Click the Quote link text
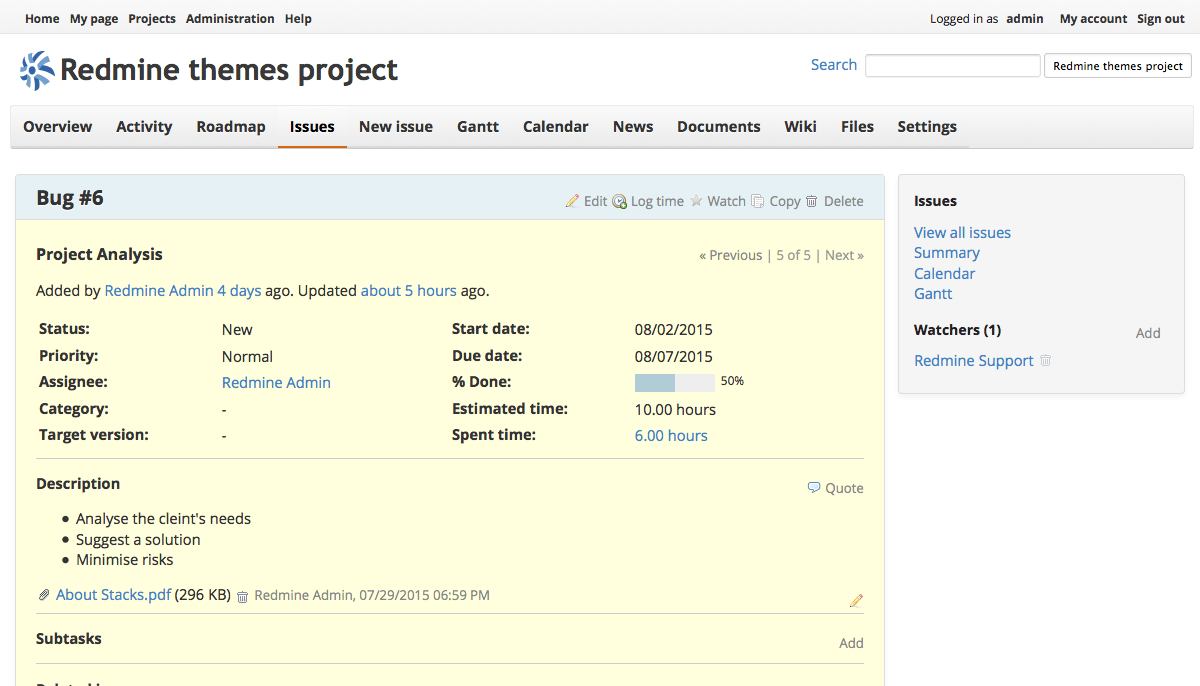The image size is (1200, 686). pos(844,488)
